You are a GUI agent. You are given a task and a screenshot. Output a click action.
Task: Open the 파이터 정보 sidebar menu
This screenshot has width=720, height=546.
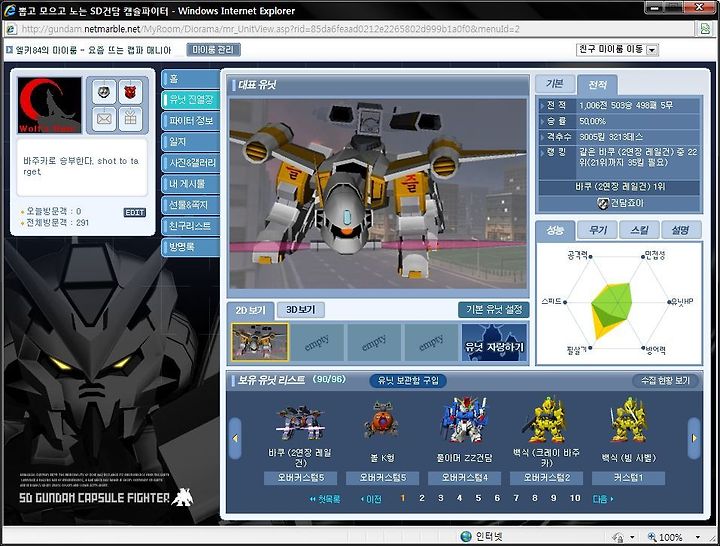pos(191,121)
